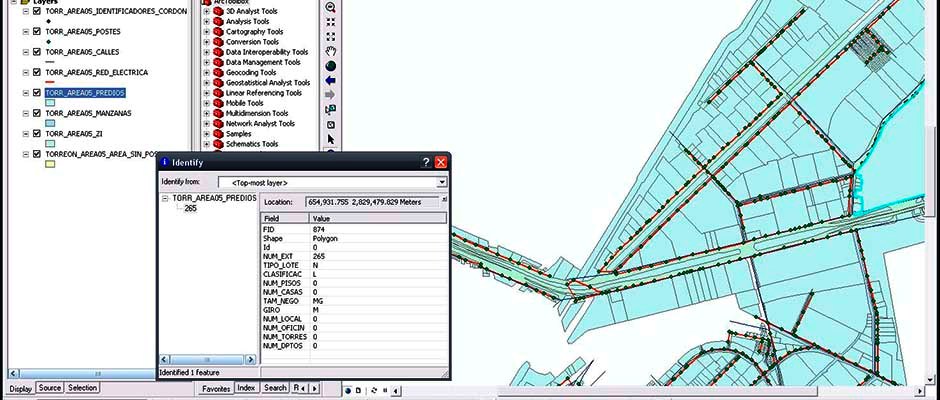Click the NUM_EXT value 265 cell
940x400 pixels.
378,256
